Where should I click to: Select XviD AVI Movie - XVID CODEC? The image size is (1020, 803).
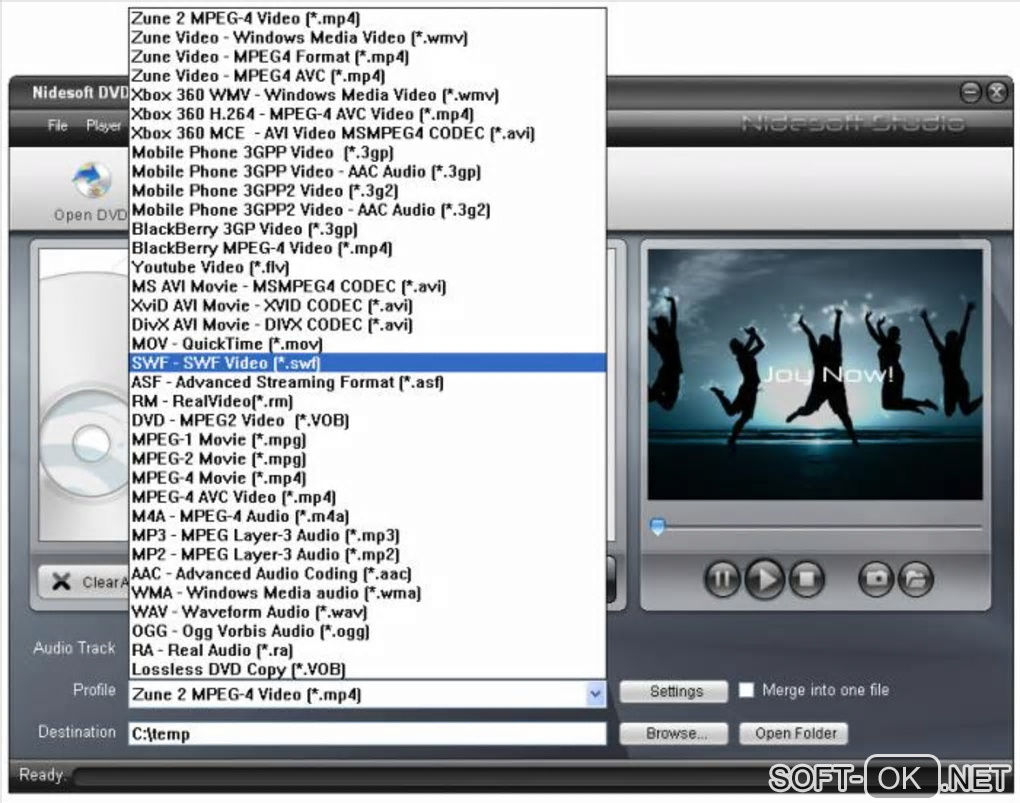[x=368, y=305]
